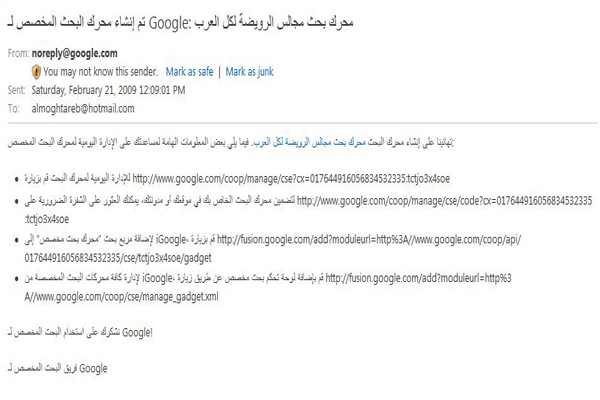This screenshot has width=600, height=400.
Task: Click recipient address almoghtareb@hotmail.com
Action: [x=87, y=107]
